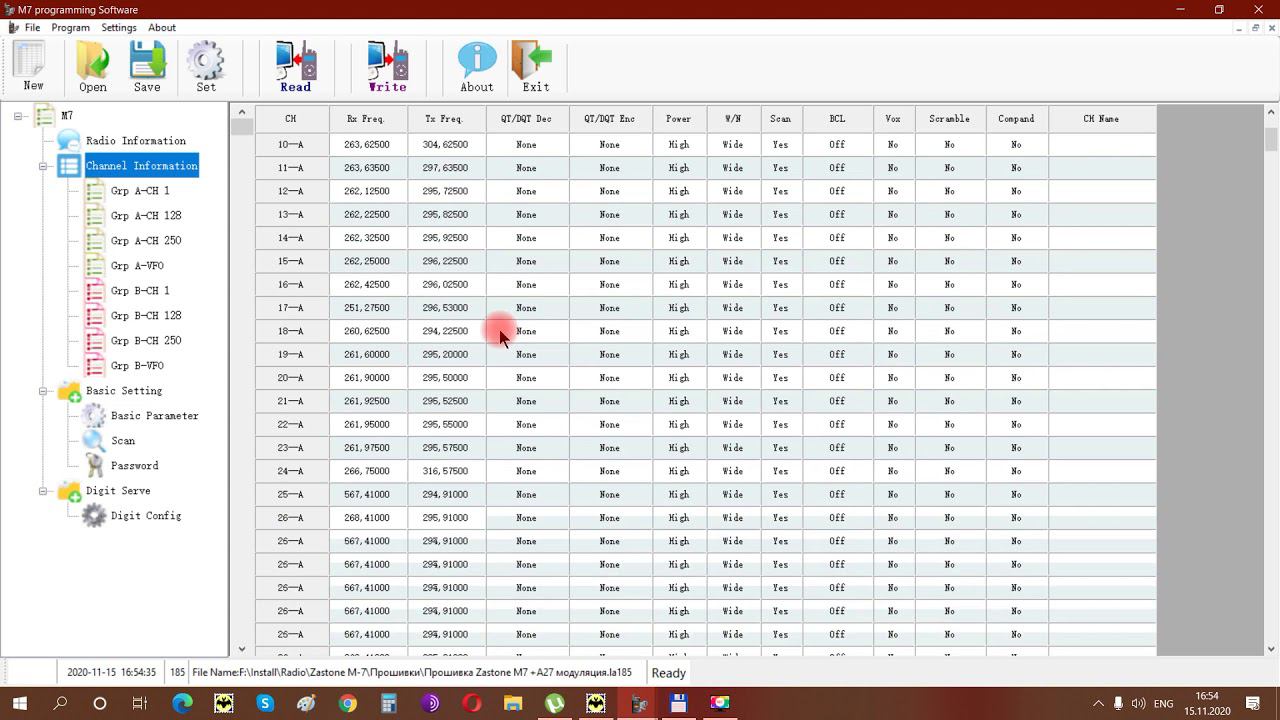Open Chrome from the taskbar
Image resolution: width=1280 pixels, height=720 pixels.
coord(347,703)
